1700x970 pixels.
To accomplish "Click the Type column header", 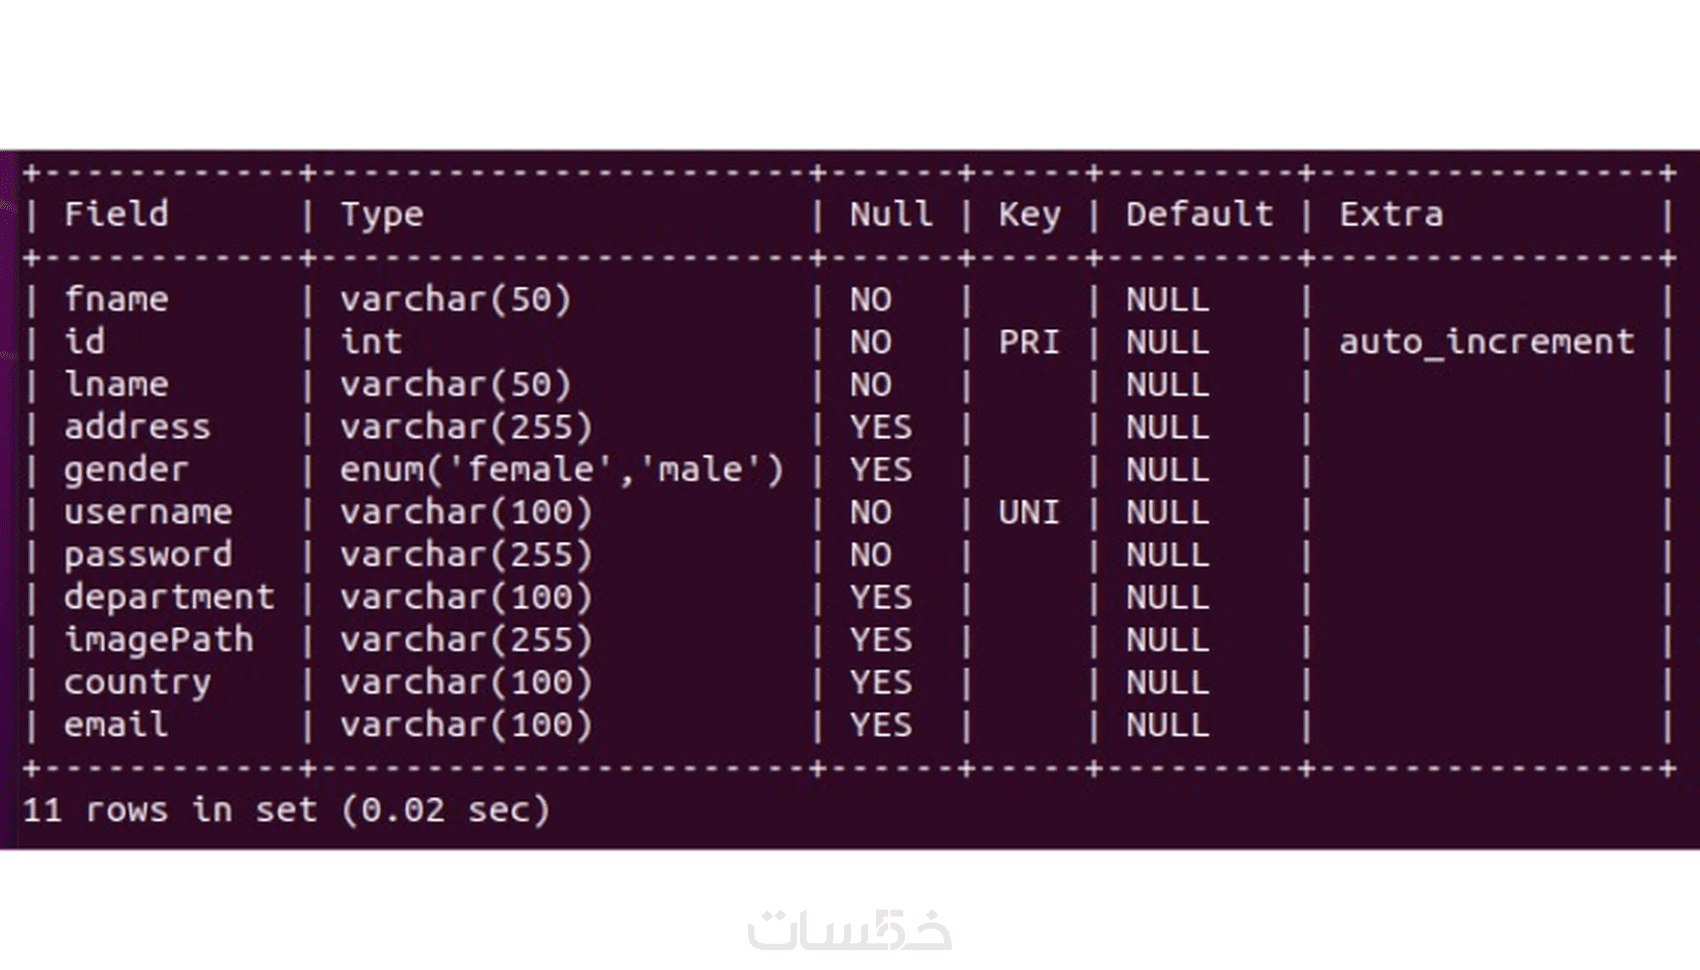I will pyautogui.click(x=382, y=216).
